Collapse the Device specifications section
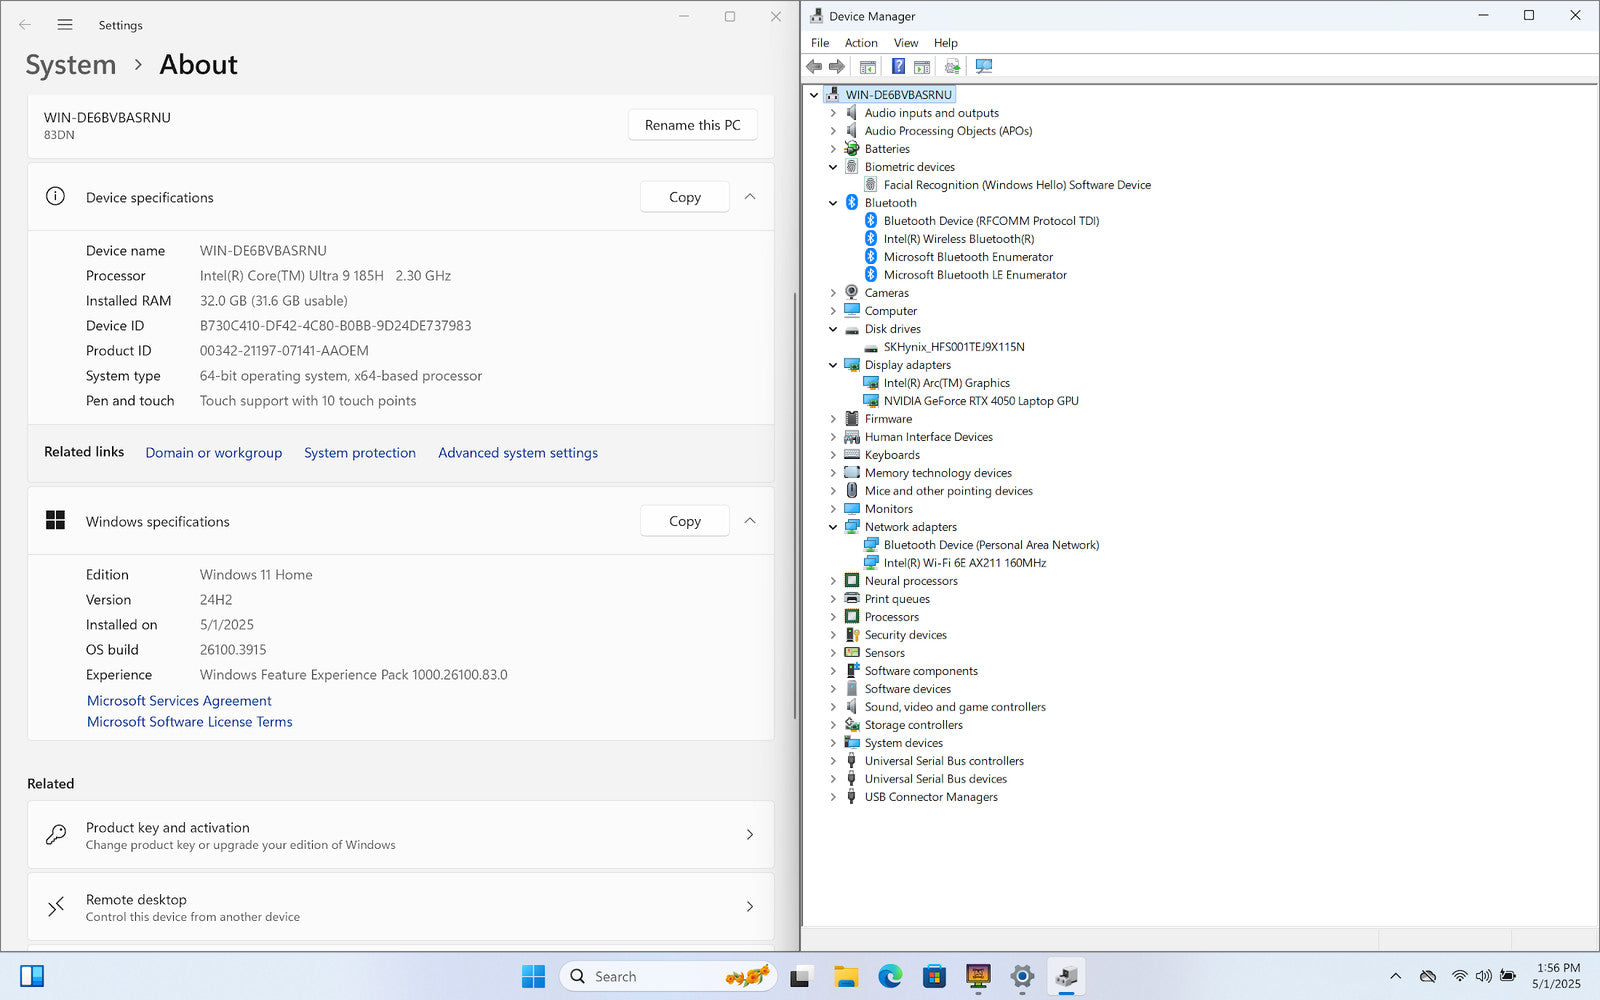This screenshot has width=1600, height=1000. tap(750, 197)
